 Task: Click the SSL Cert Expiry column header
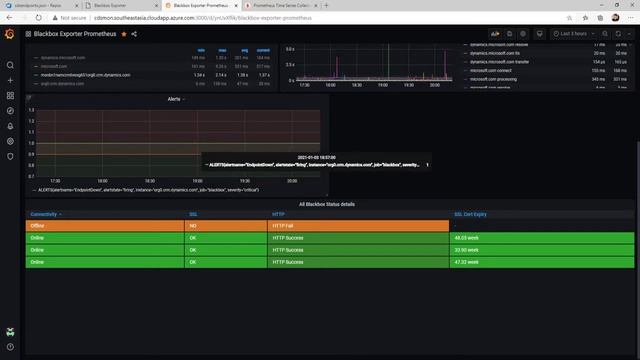click(x=470, y=214)
